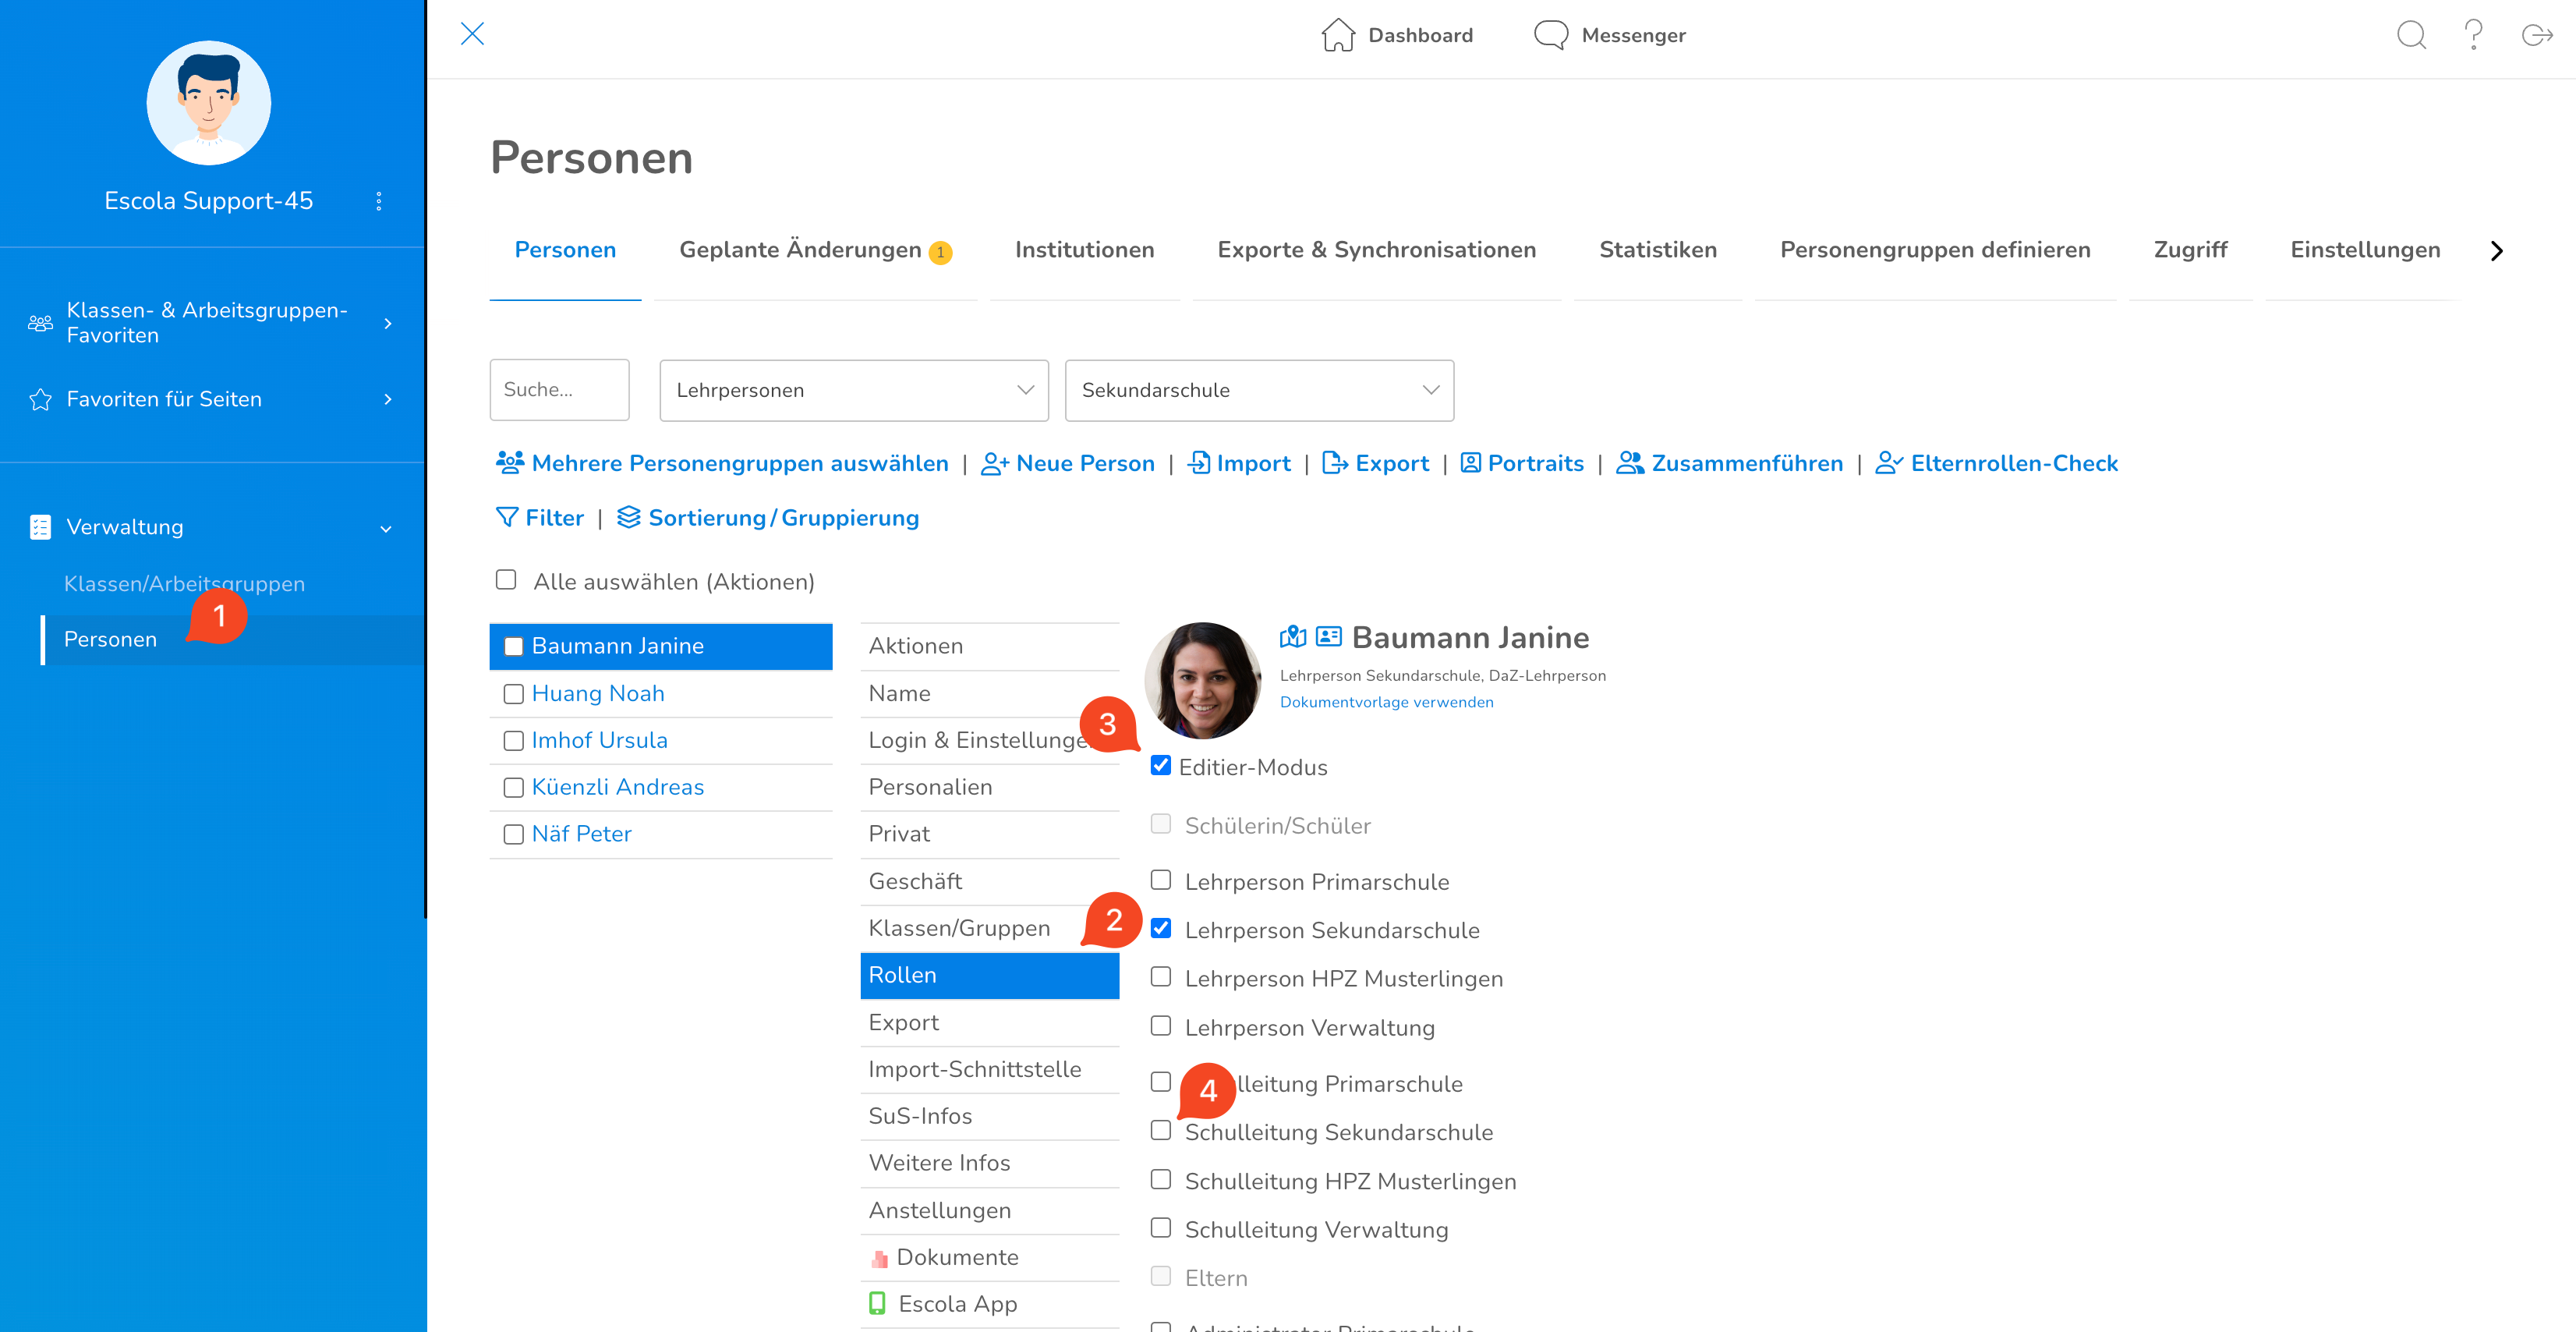Click the map icon beside Baumann Janine
This screenshot has width=2576, height=1332.
(1293, 637)
